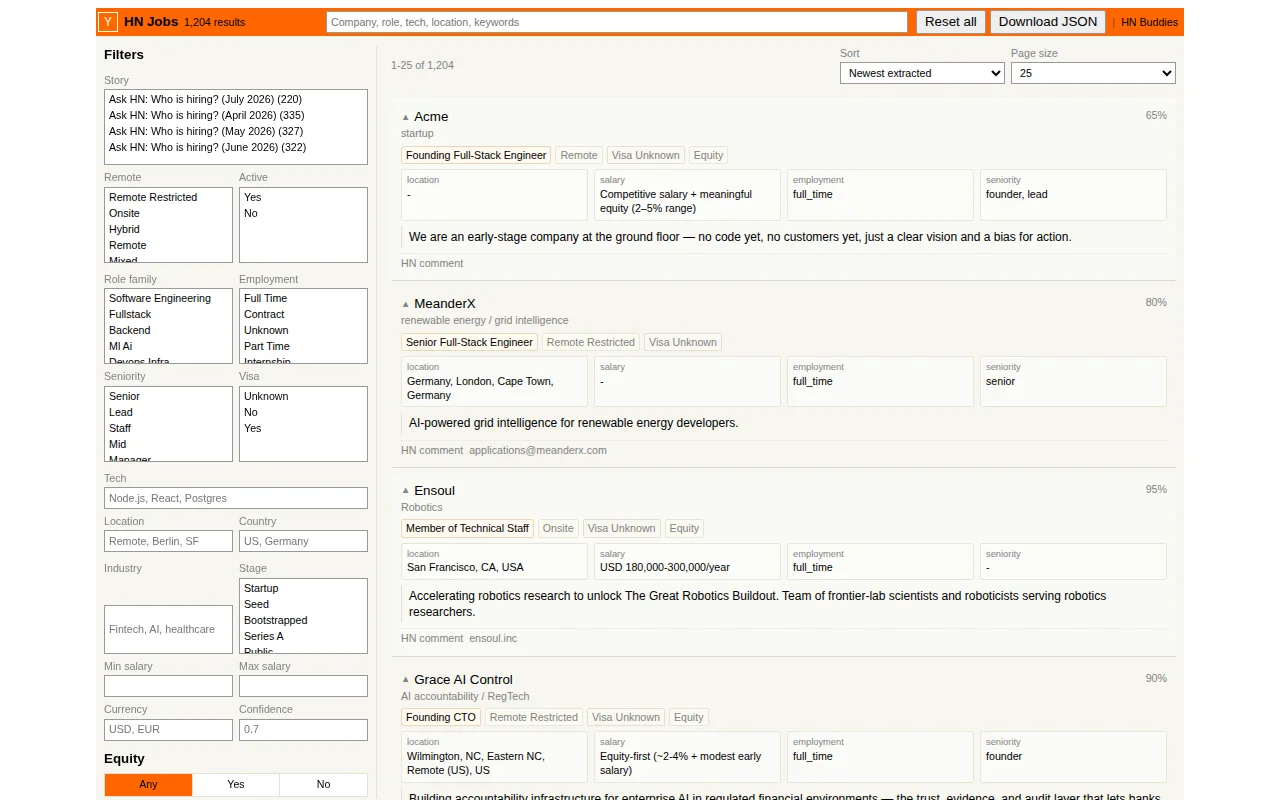Select Contract employment option

[x=303, y=314]
